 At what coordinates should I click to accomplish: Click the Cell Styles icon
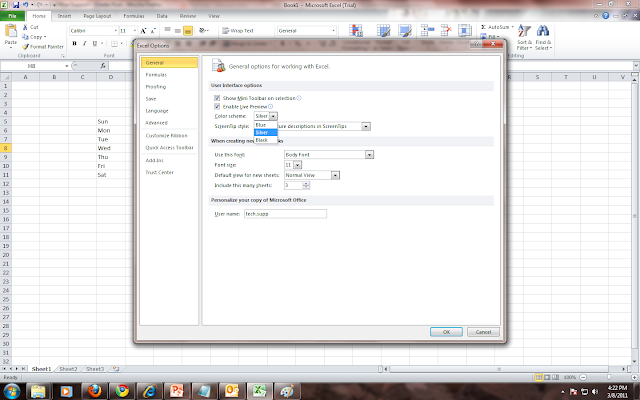pos(404,31)
